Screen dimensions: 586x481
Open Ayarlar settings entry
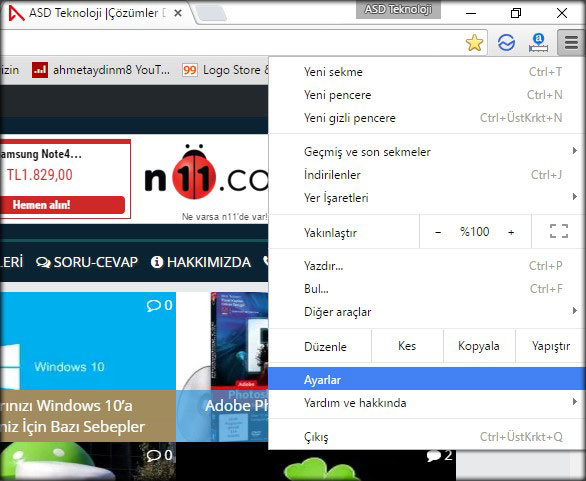pos(427,380)
